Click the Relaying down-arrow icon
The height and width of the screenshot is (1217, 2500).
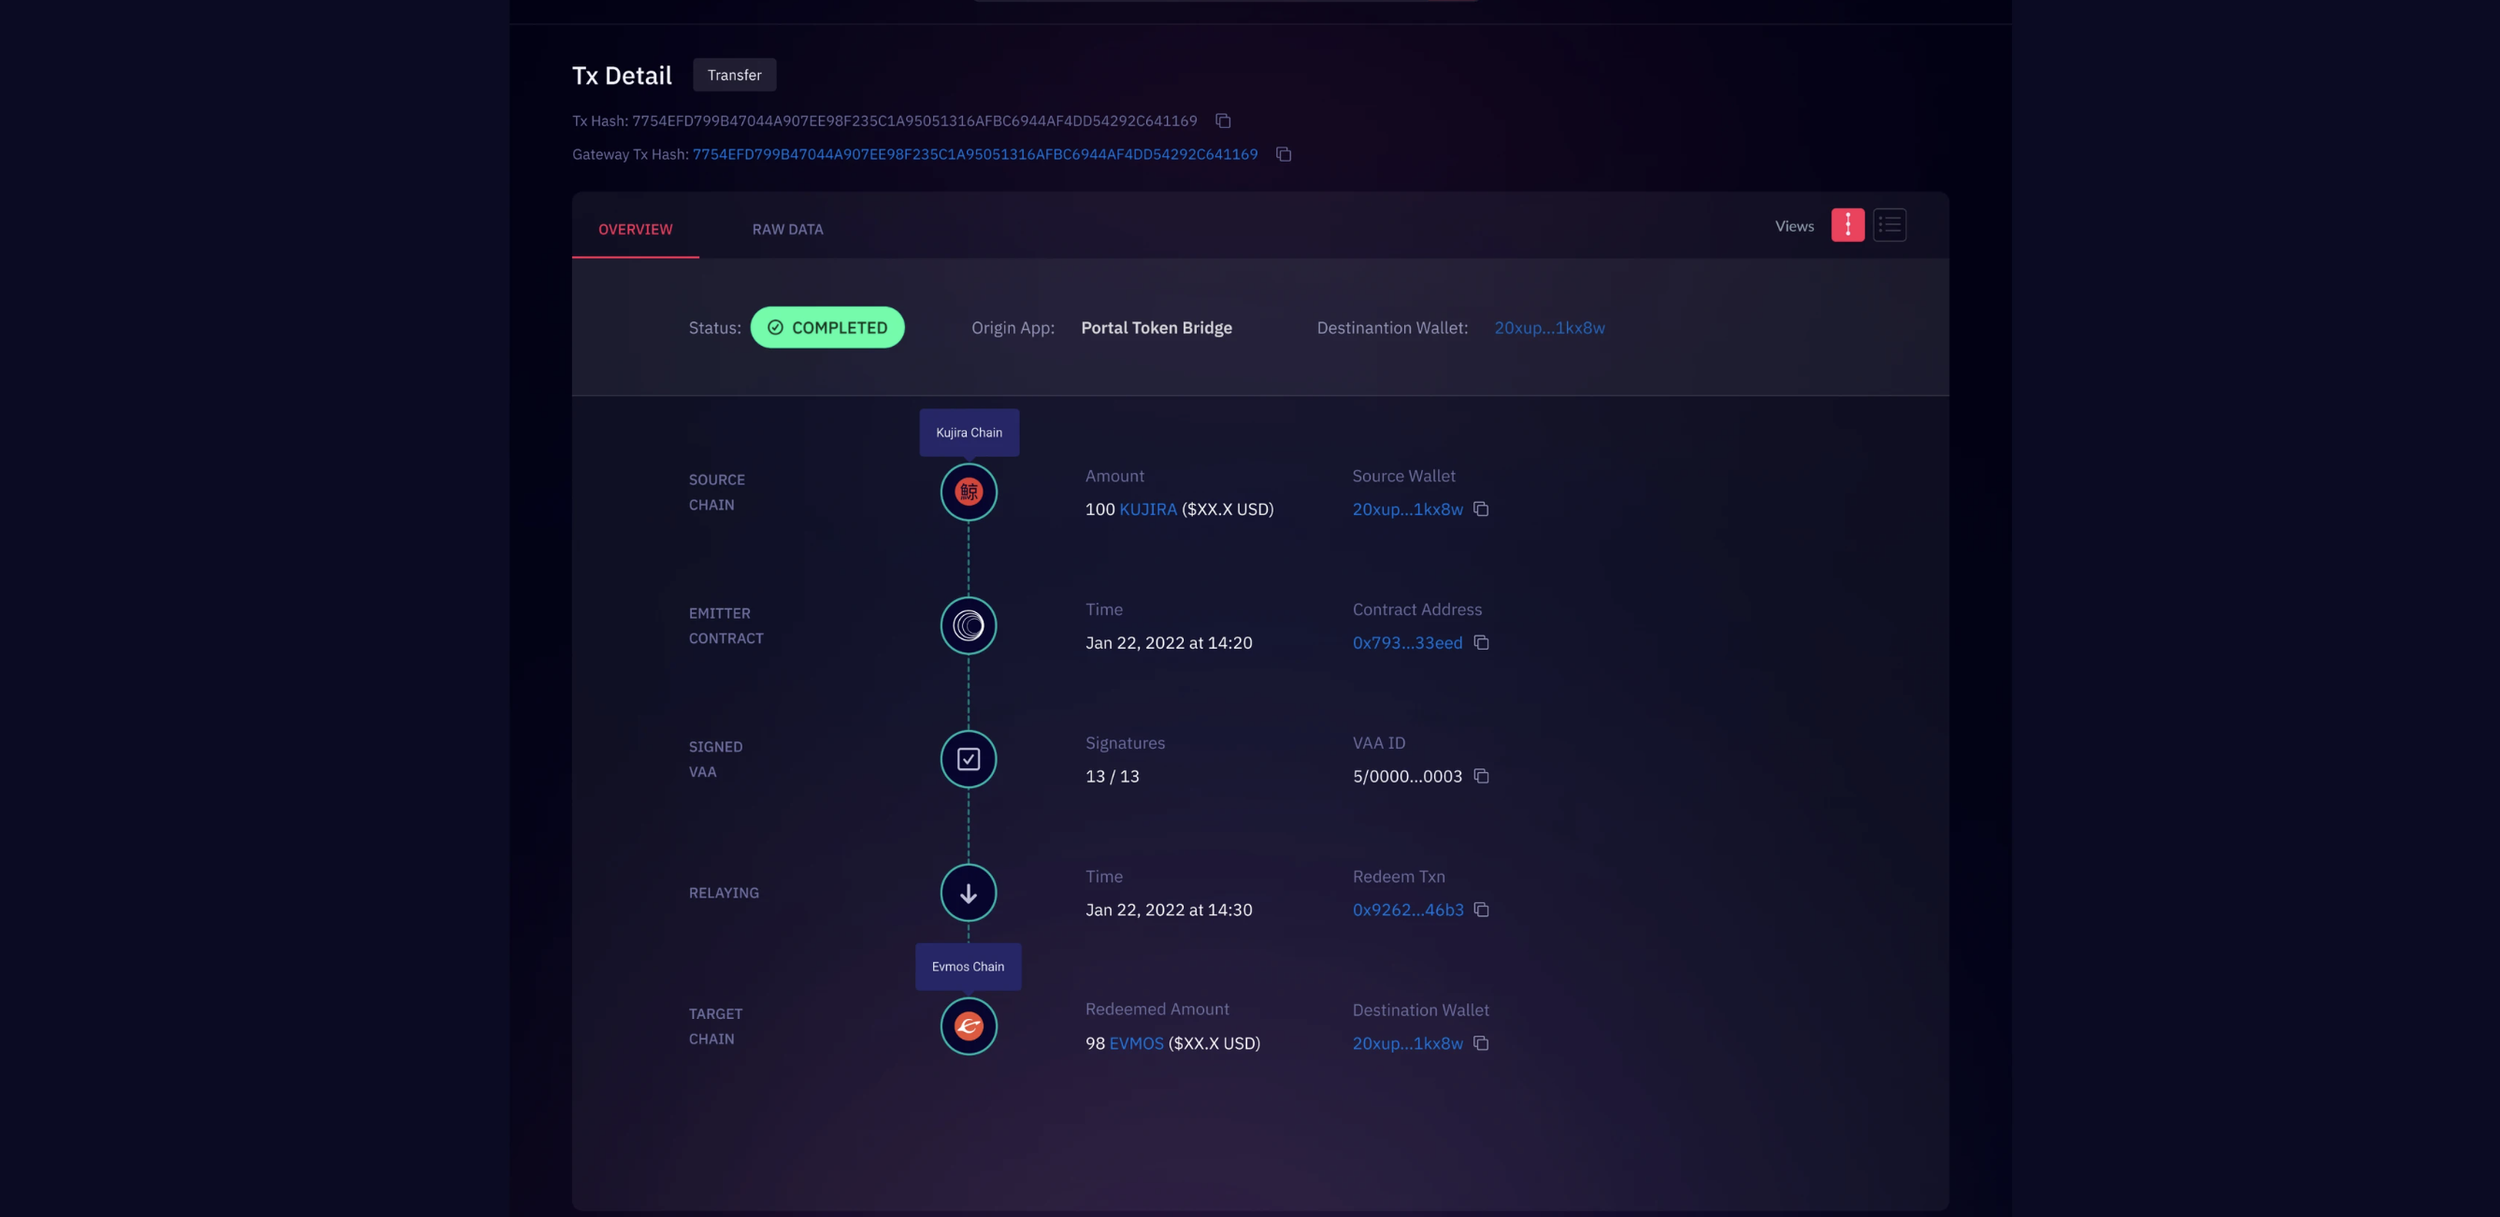968,893
